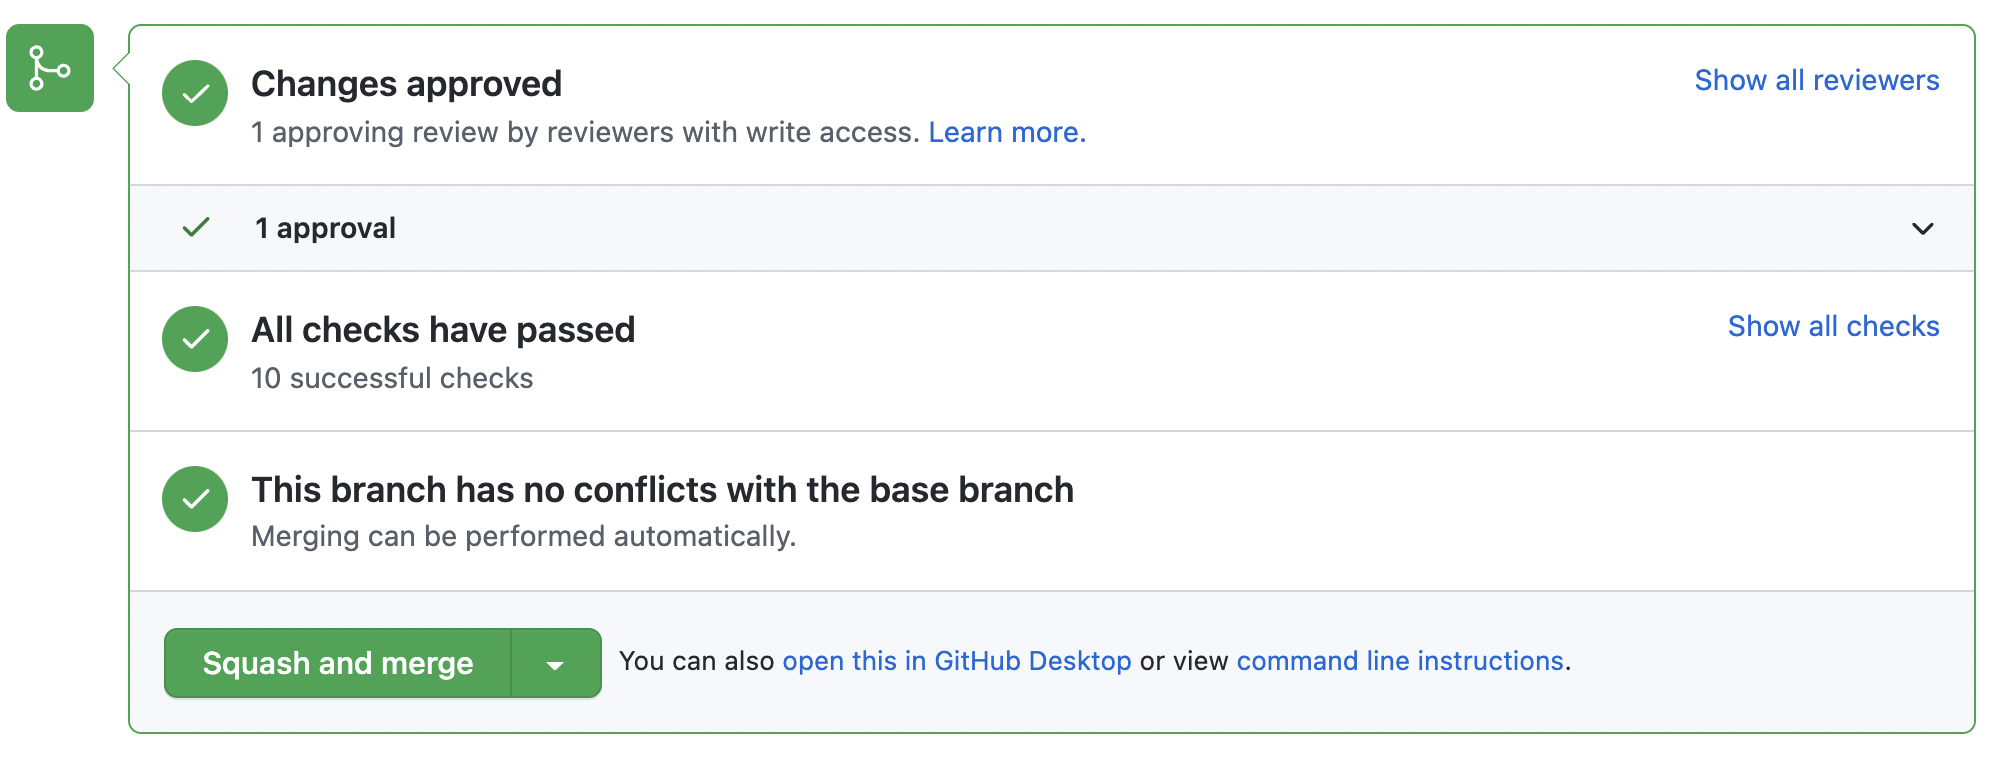Click open this in GitHub Desktop link

click(x=957, y=661)
